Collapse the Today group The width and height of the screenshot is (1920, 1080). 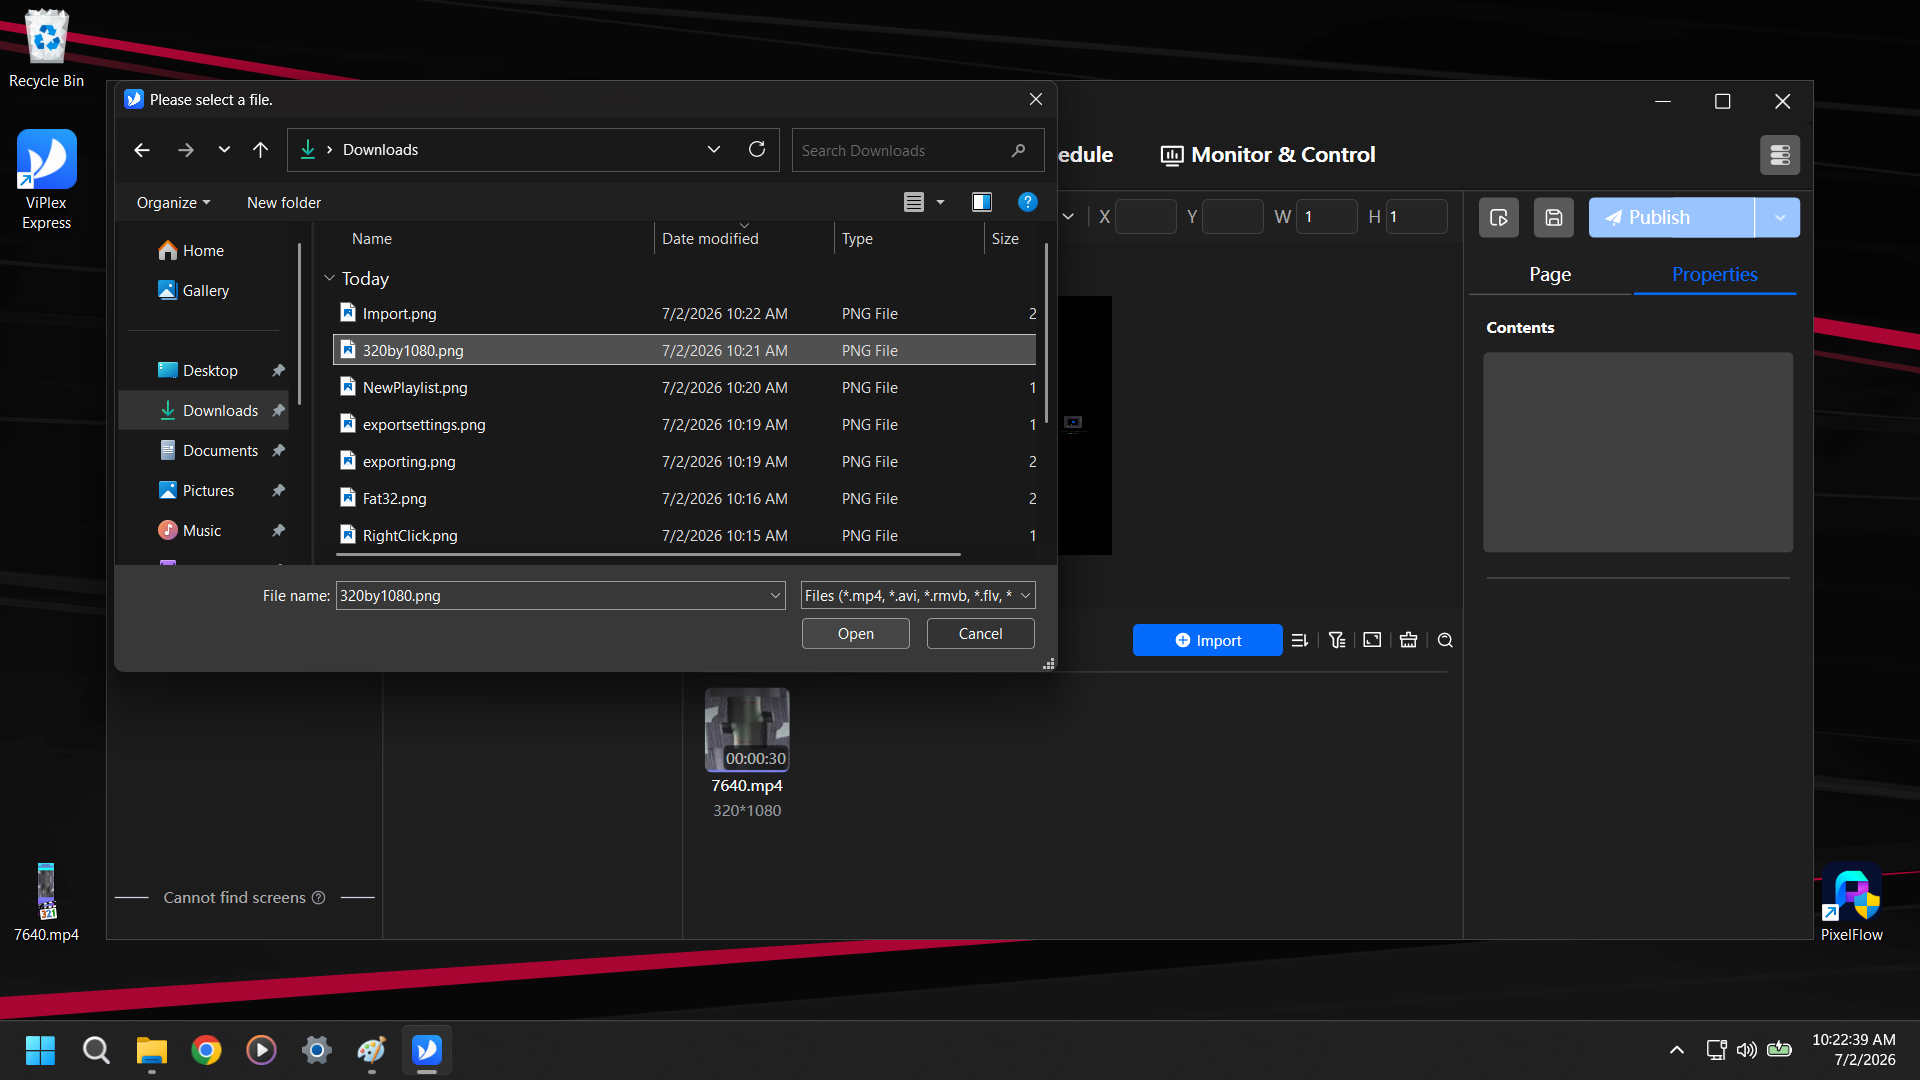329,278
